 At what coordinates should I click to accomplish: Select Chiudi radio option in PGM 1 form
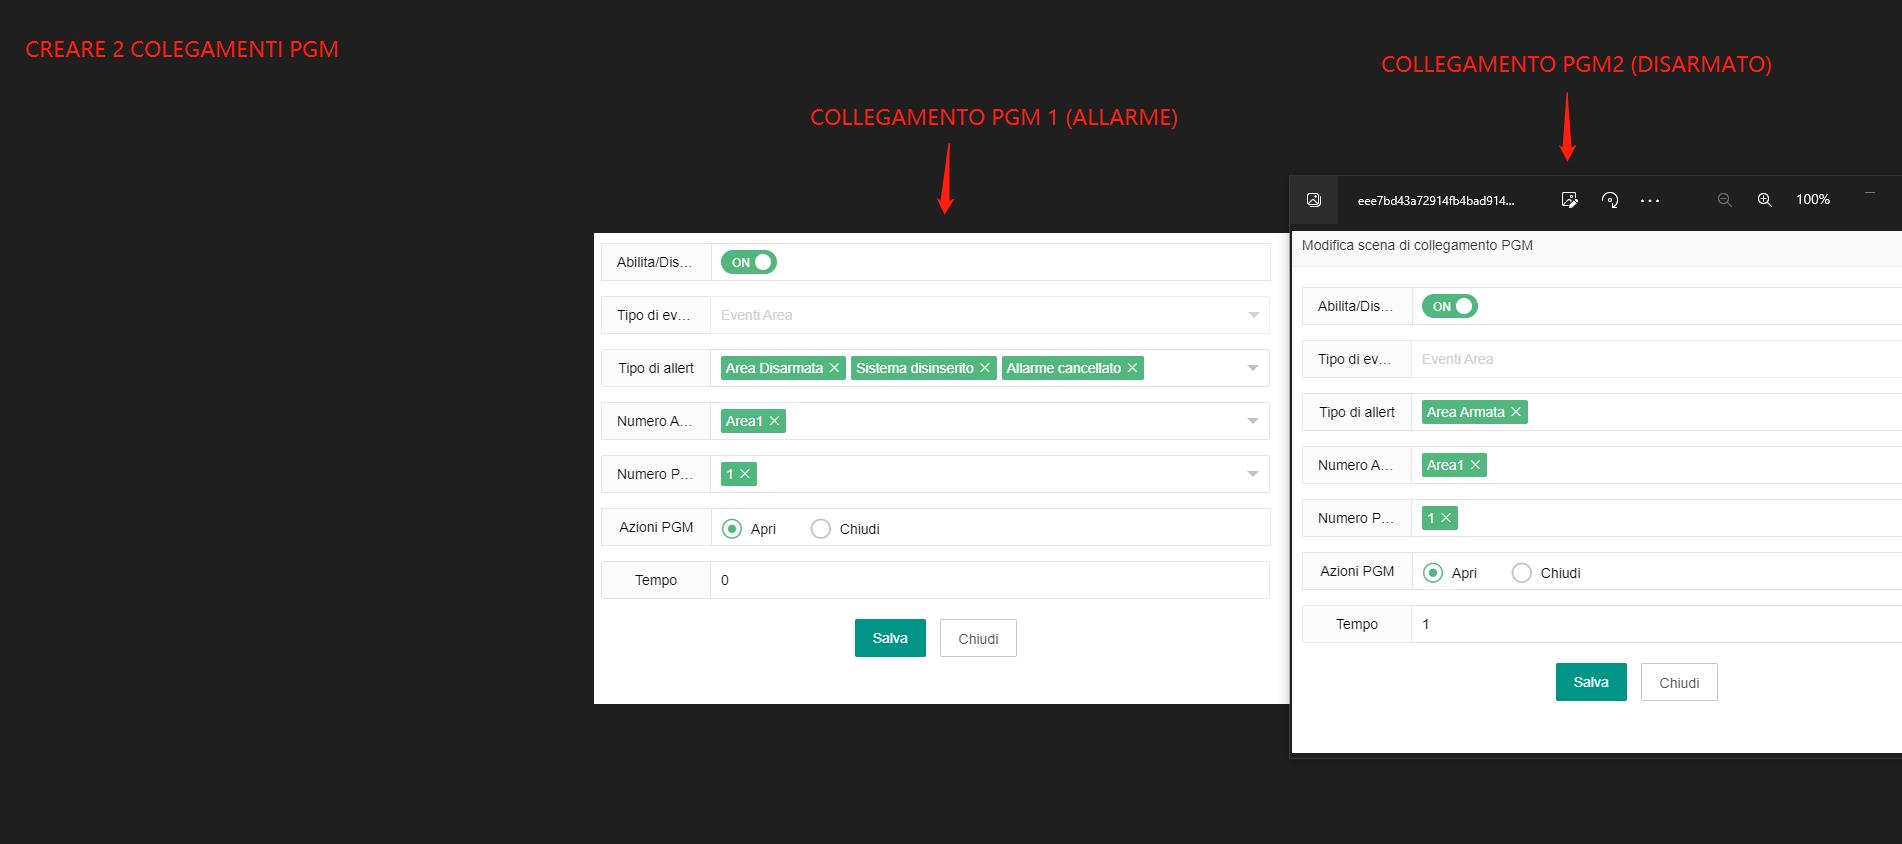821,529
